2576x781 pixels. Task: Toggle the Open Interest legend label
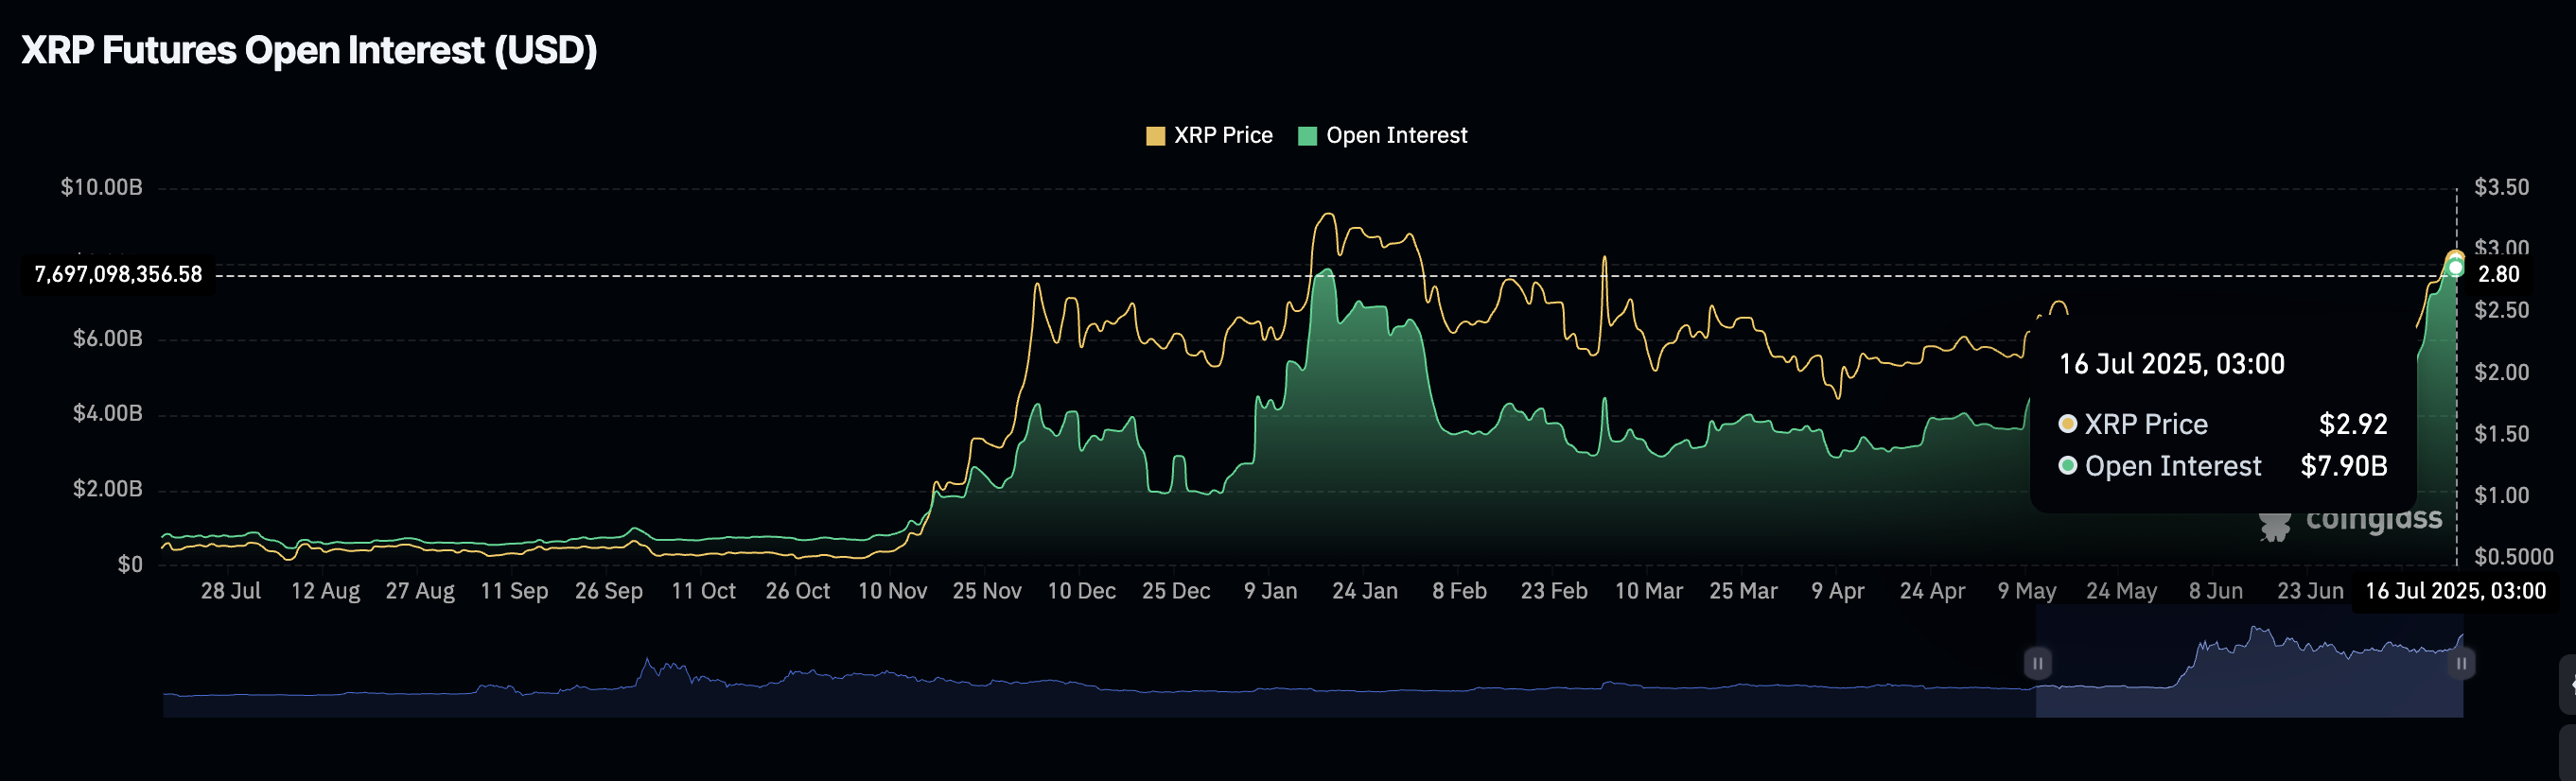click(1396, 136)
